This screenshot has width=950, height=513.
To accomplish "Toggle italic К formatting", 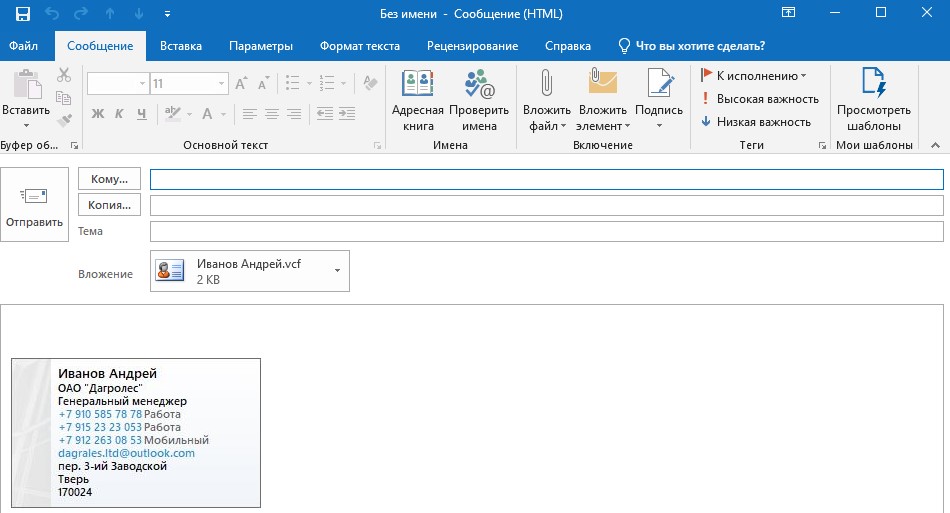I will click(x=119, y=113).
